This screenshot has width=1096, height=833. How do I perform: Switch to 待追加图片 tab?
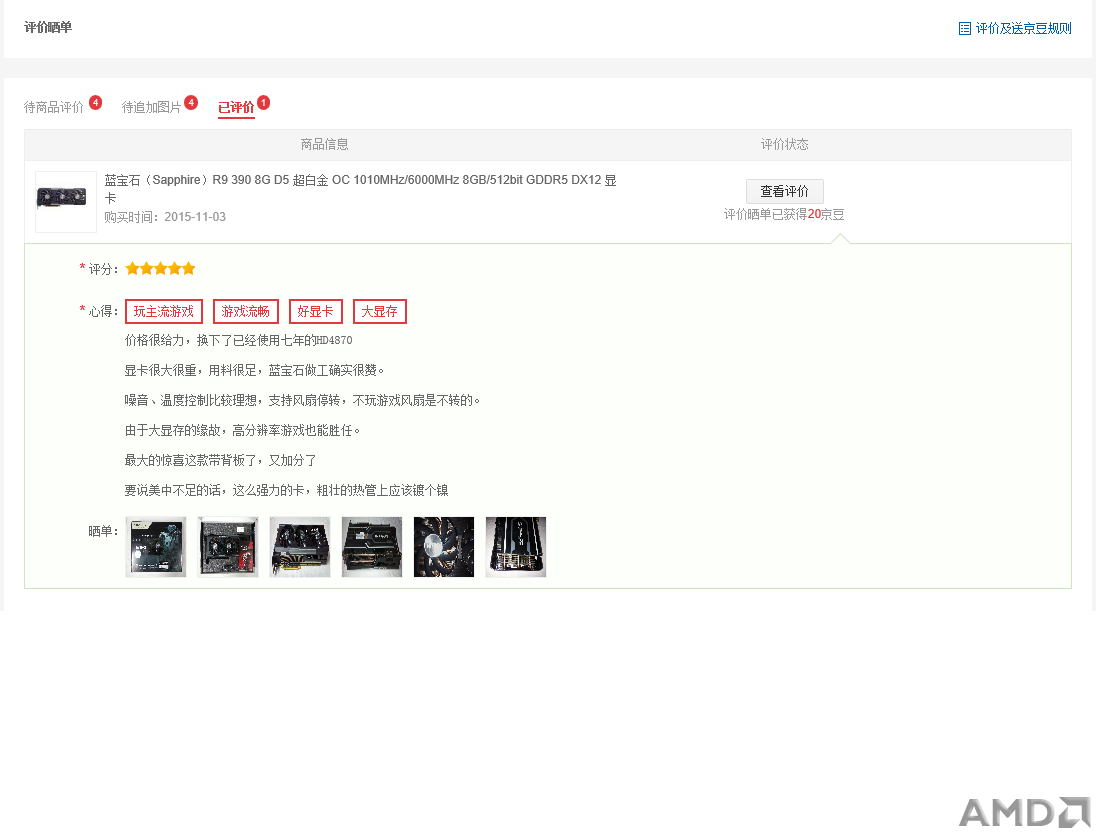pyautogui.click(x=151, y=107)
